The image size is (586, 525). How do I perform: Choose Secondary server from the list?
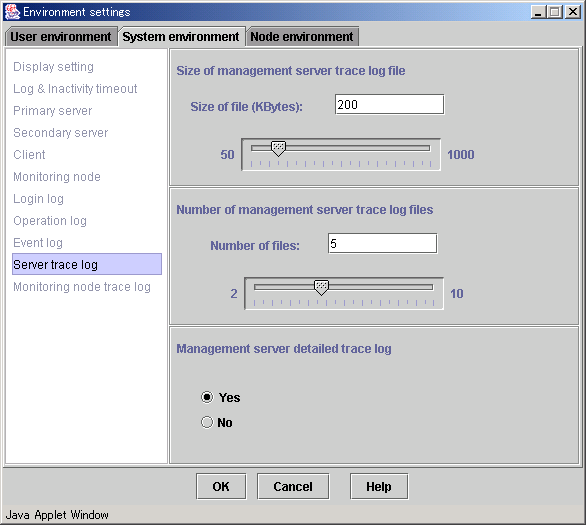(x=61, y=133)
